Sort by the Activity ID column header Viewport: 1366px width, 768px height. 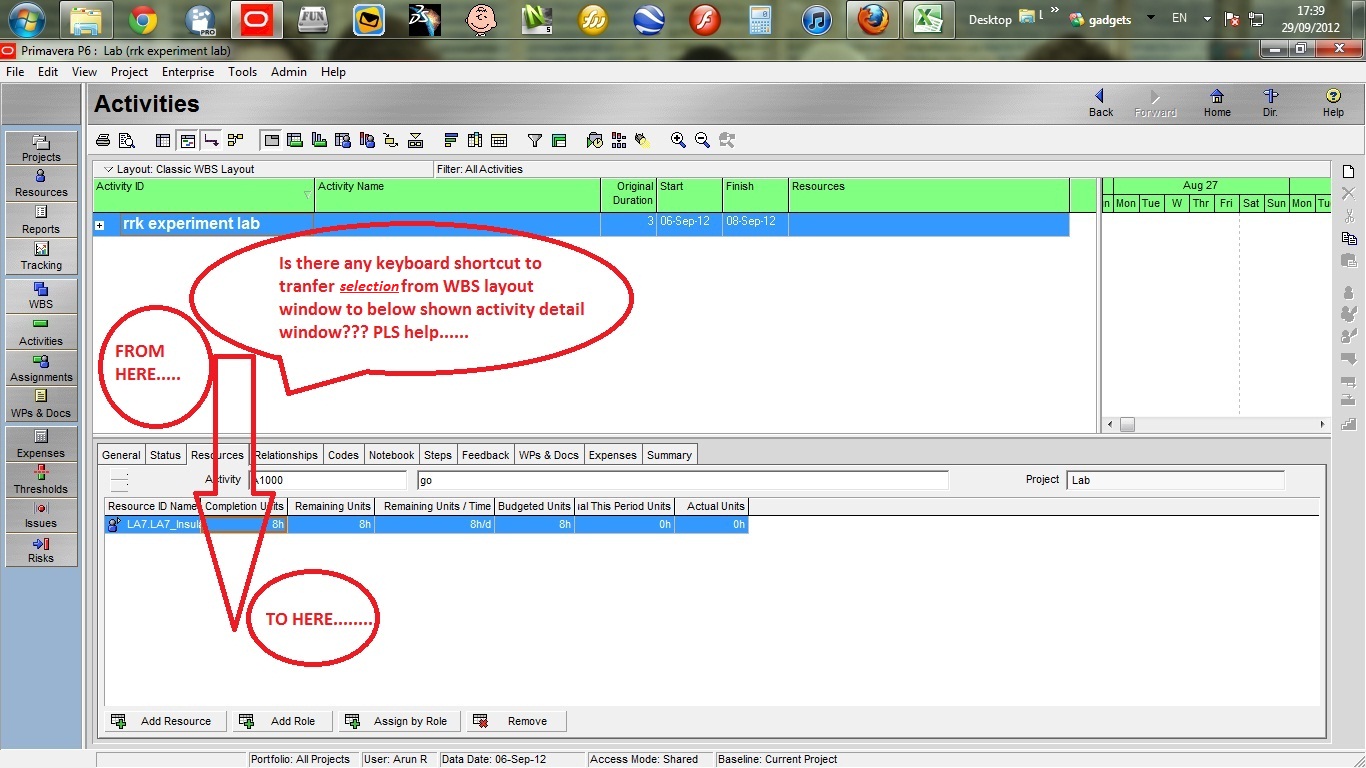coord(204,194)
